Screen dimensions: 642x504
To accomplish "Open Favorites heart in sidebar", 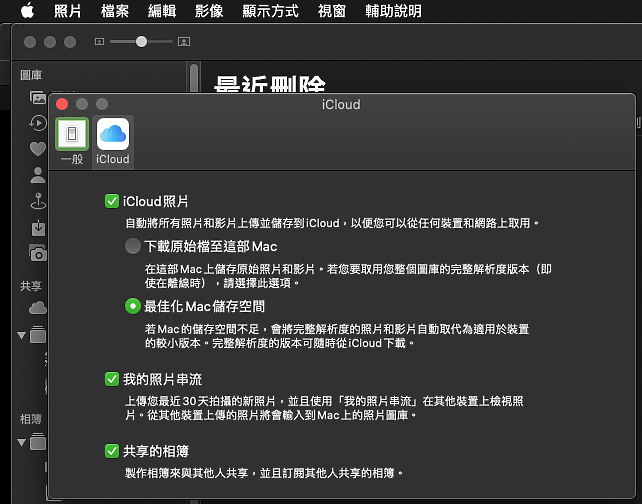I will [38, 149].
